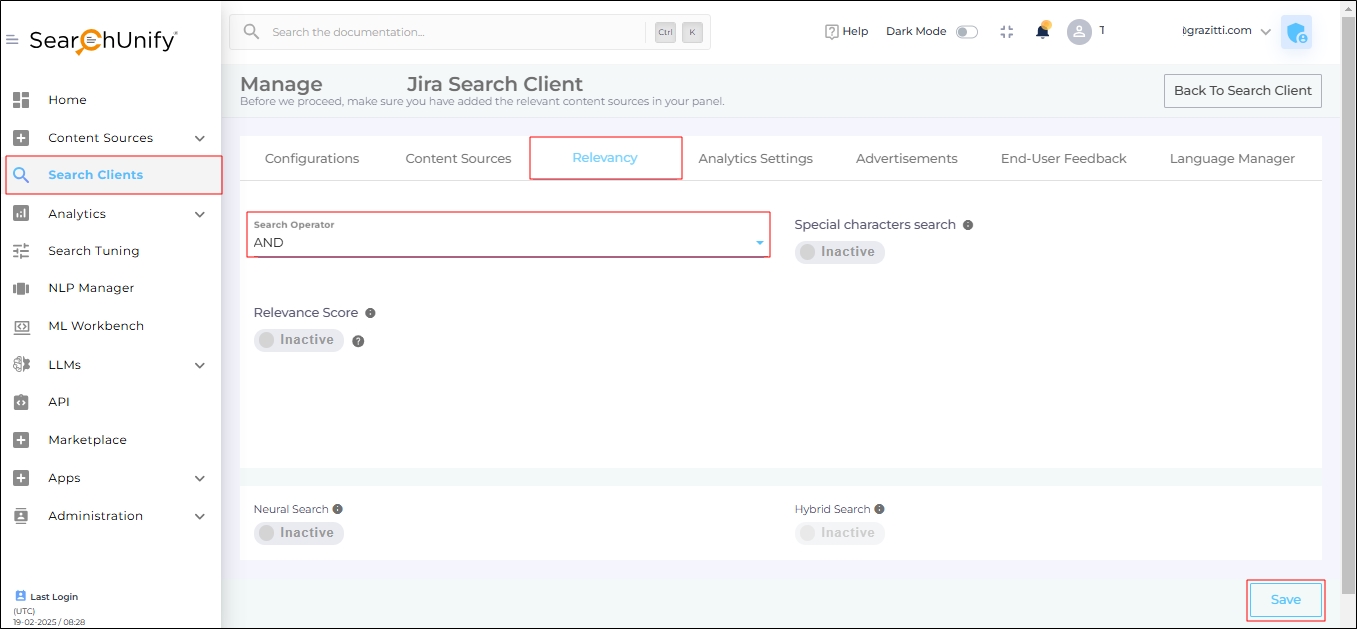Viewport: 1357px width, 629px height.
Task: Enable the Neural Search toggle
Action: click(298, 533)
